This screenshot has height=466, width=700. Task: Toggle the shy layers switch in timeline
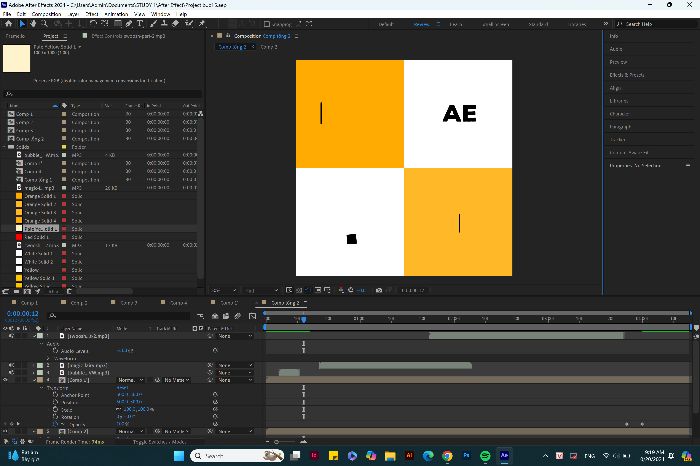[215, 316]
